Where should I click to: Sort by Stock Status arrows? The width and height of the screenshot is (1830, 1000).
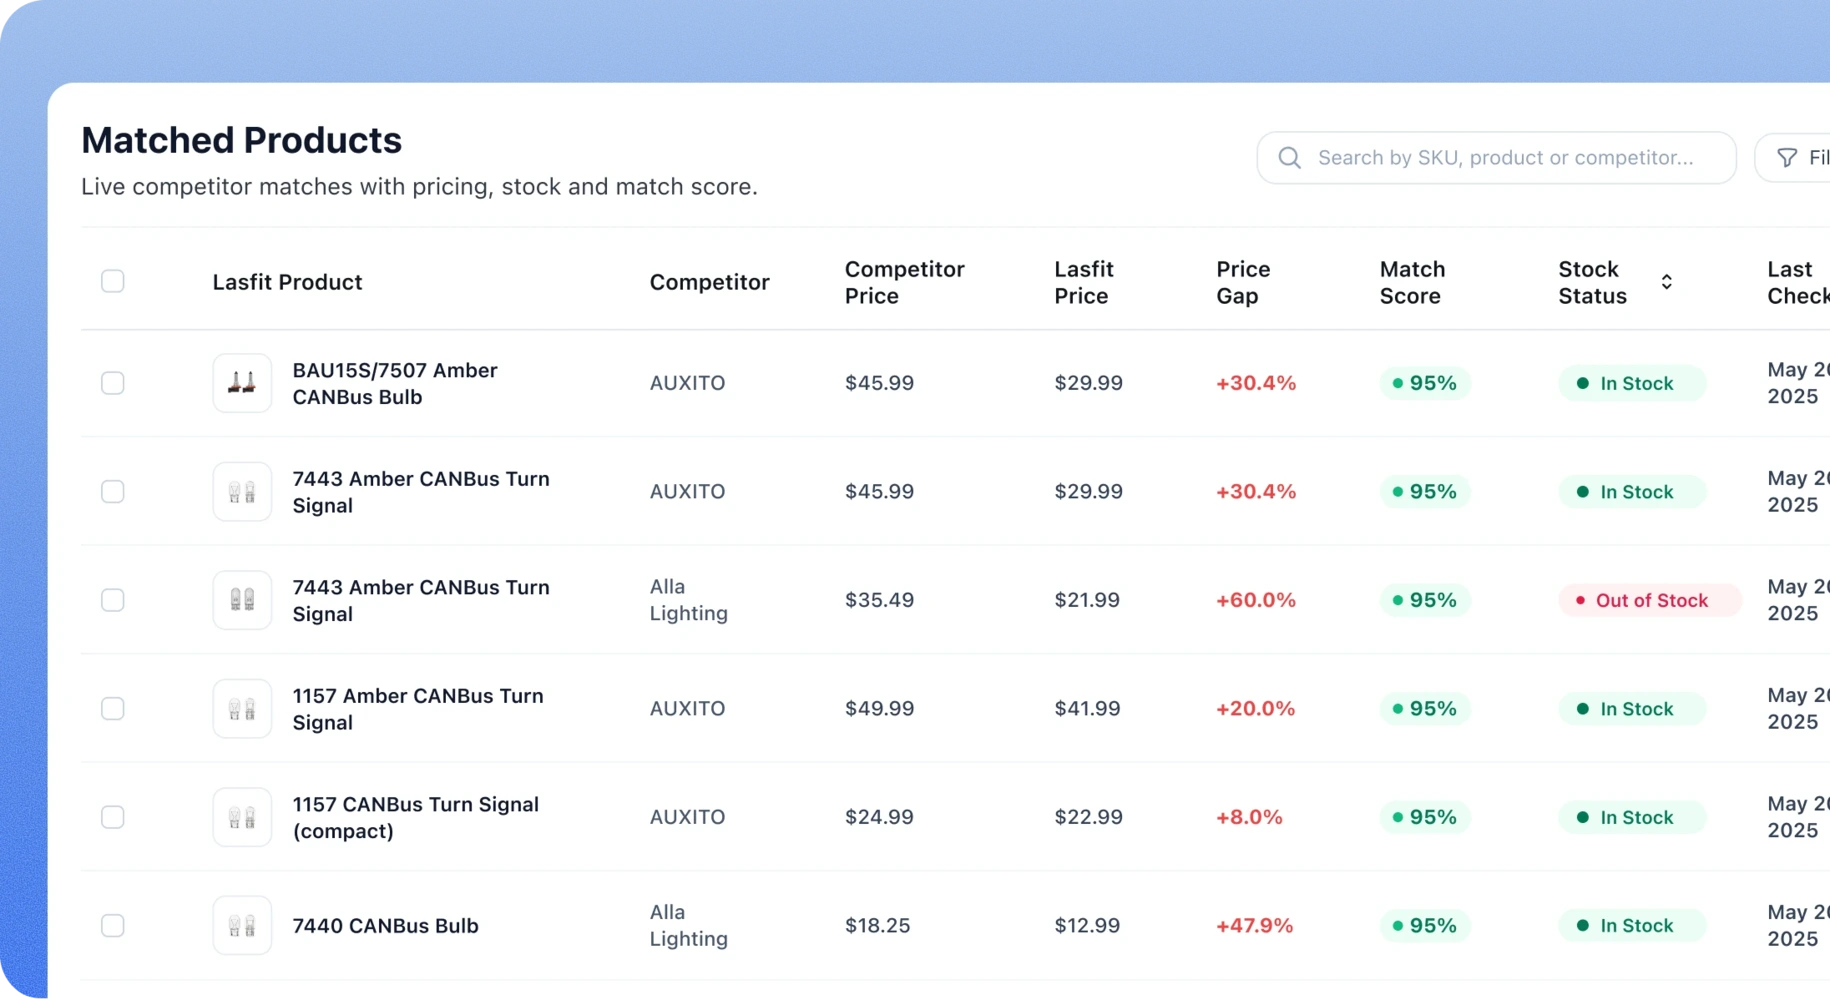coord(1666,282)
